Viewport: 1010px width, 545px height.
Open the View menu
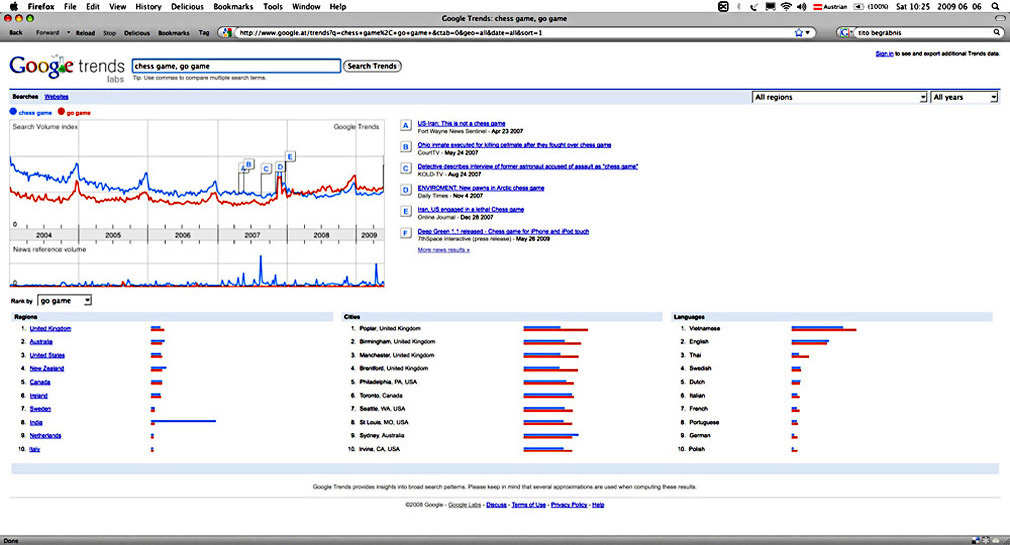click(x=118, y=6)
